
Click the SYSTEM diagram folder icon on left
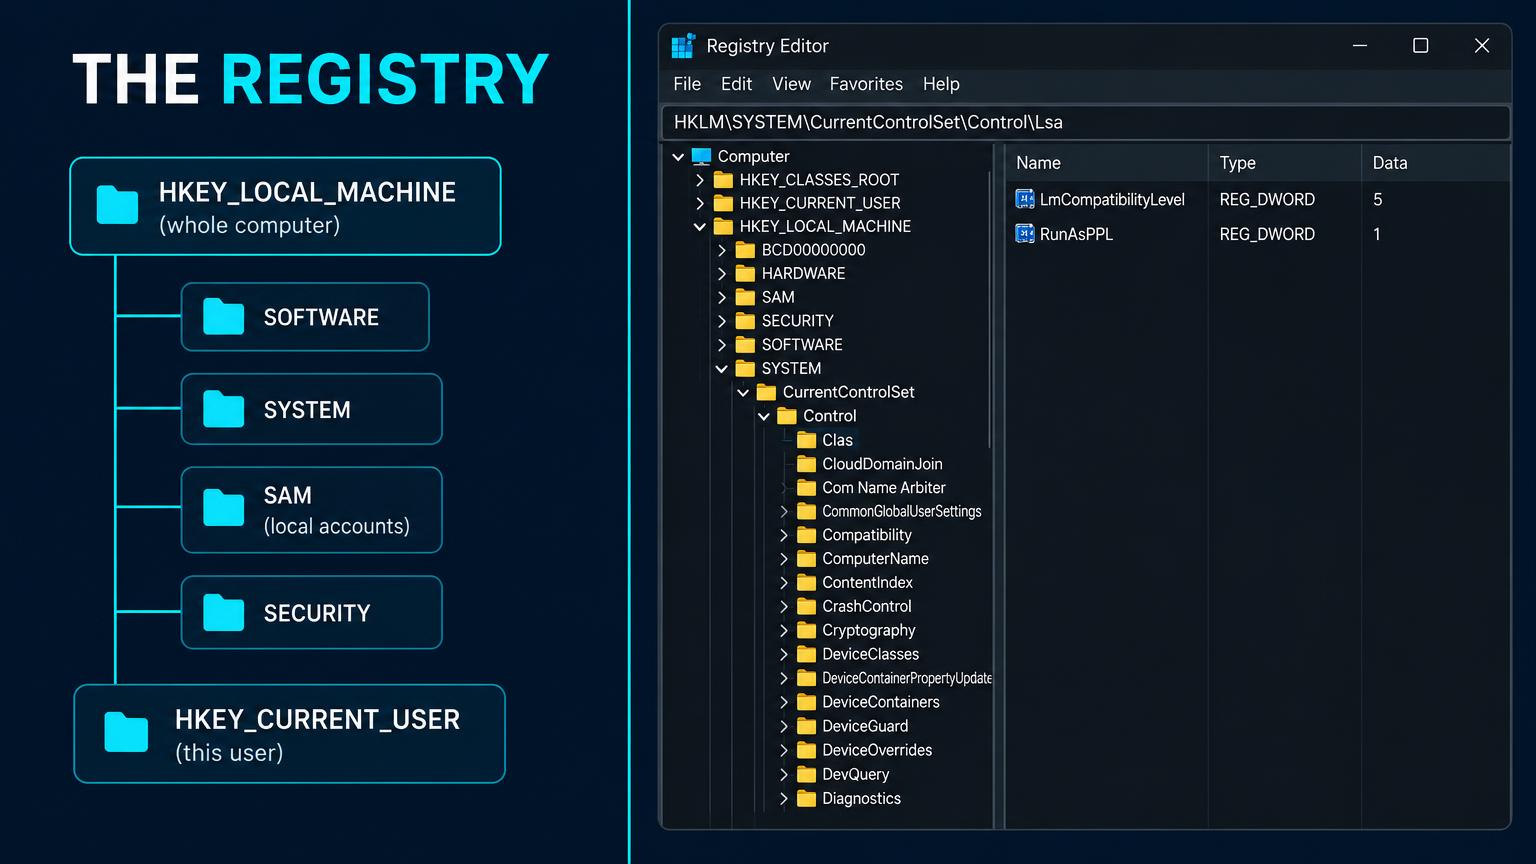(x=223, y=409)
